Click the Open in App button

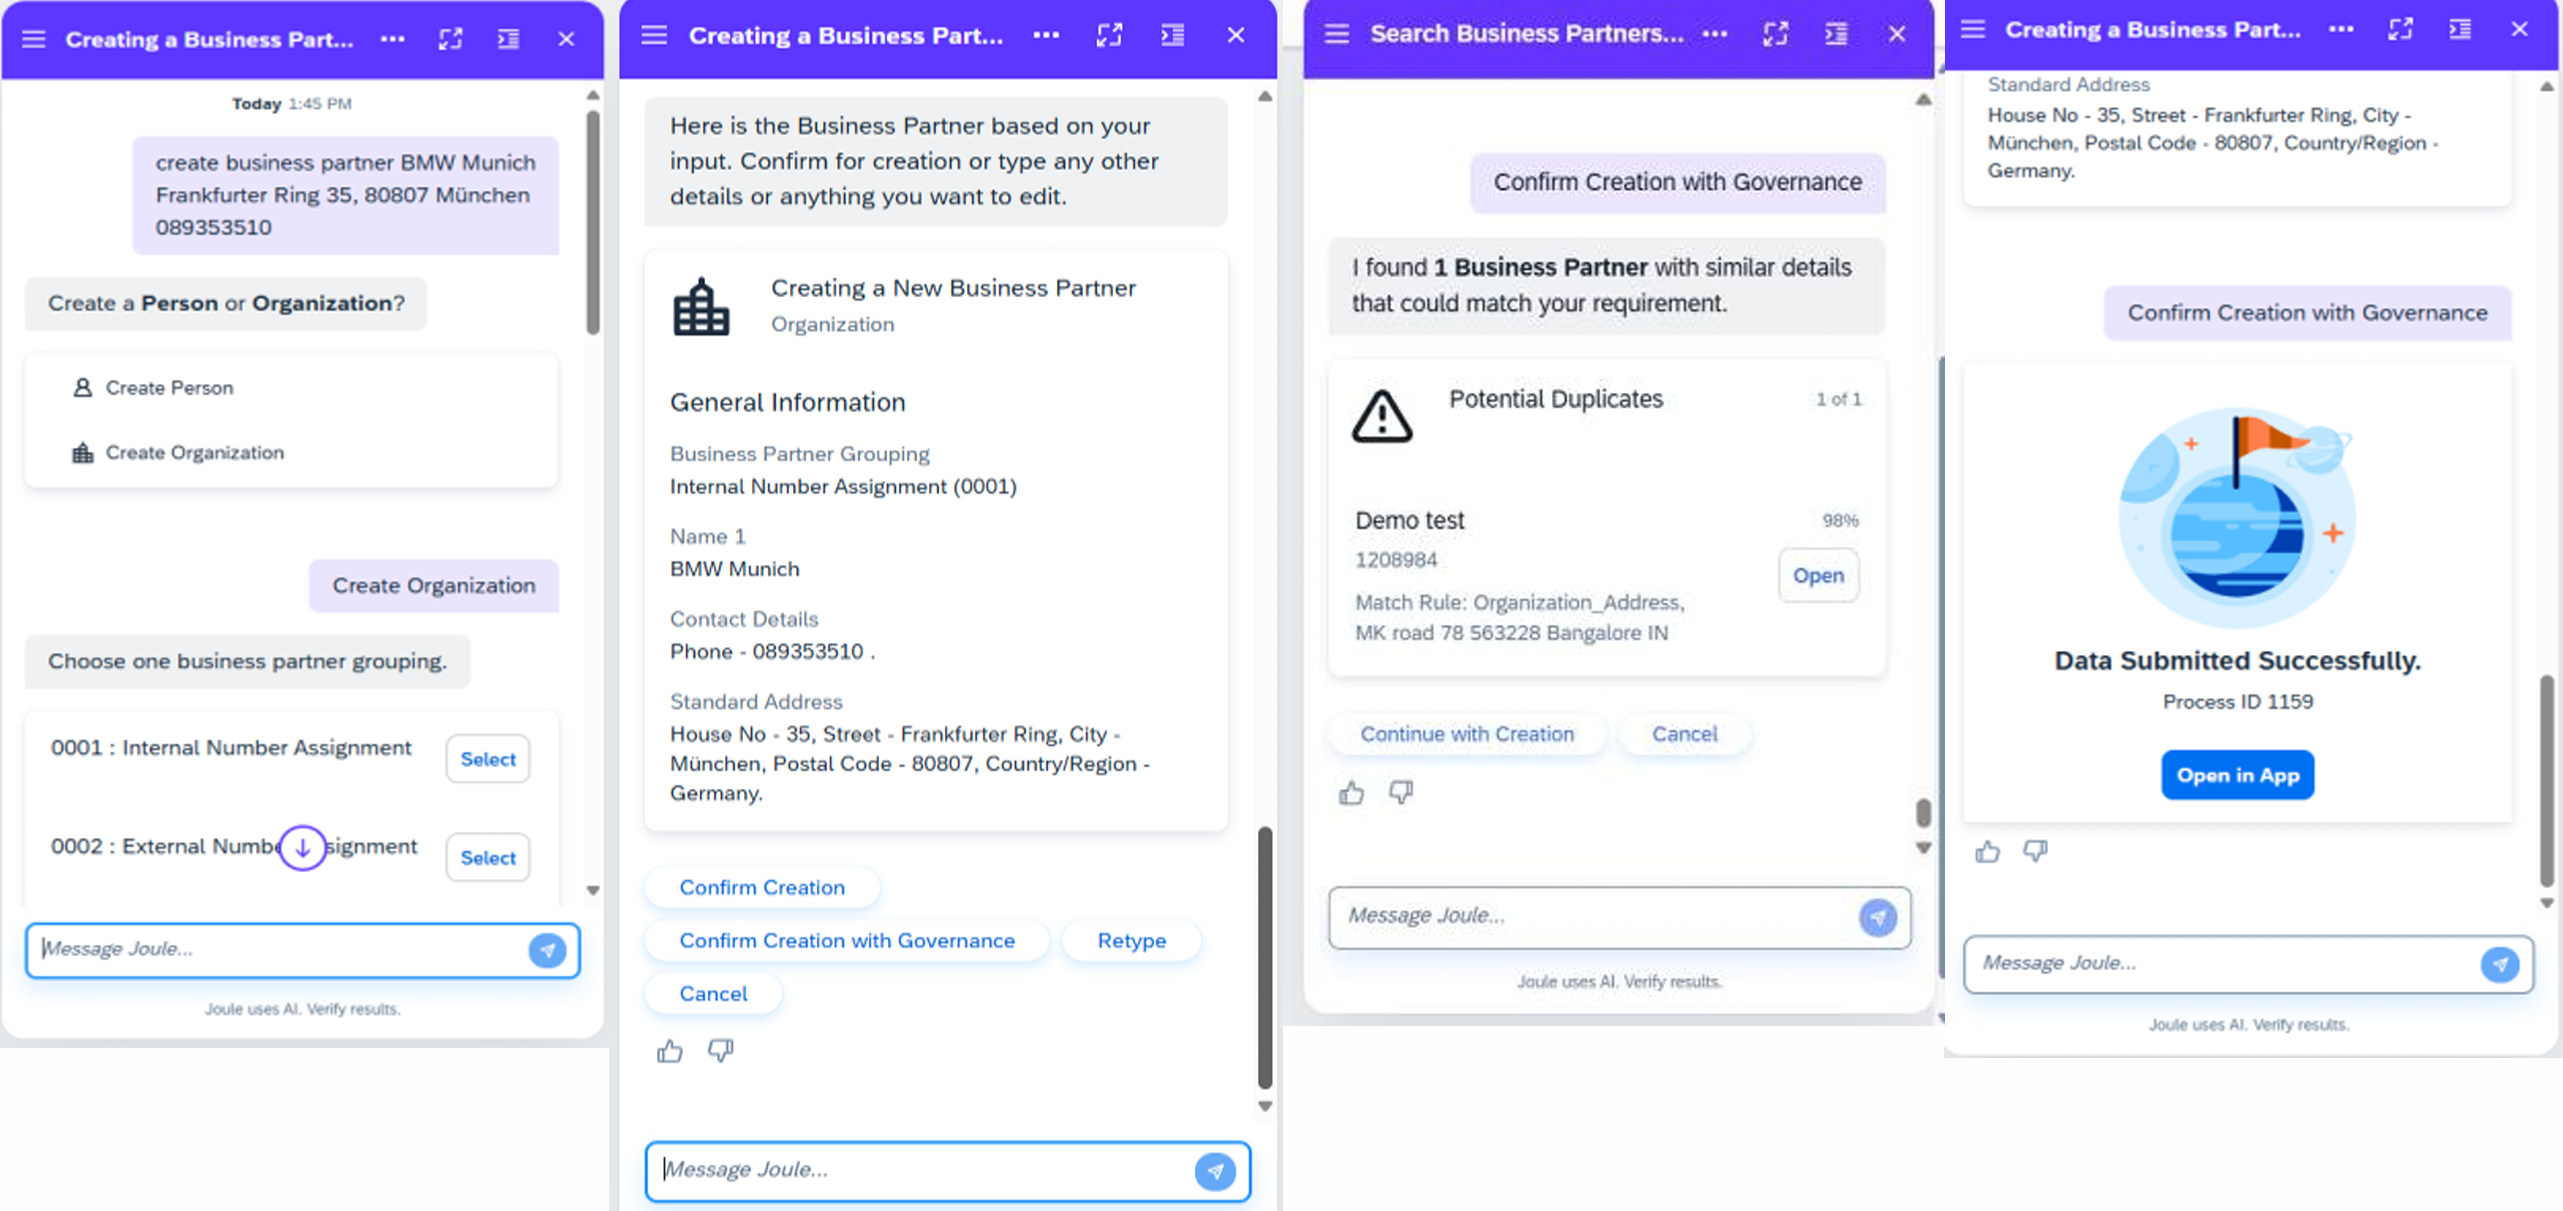(x=2237, y=775)
